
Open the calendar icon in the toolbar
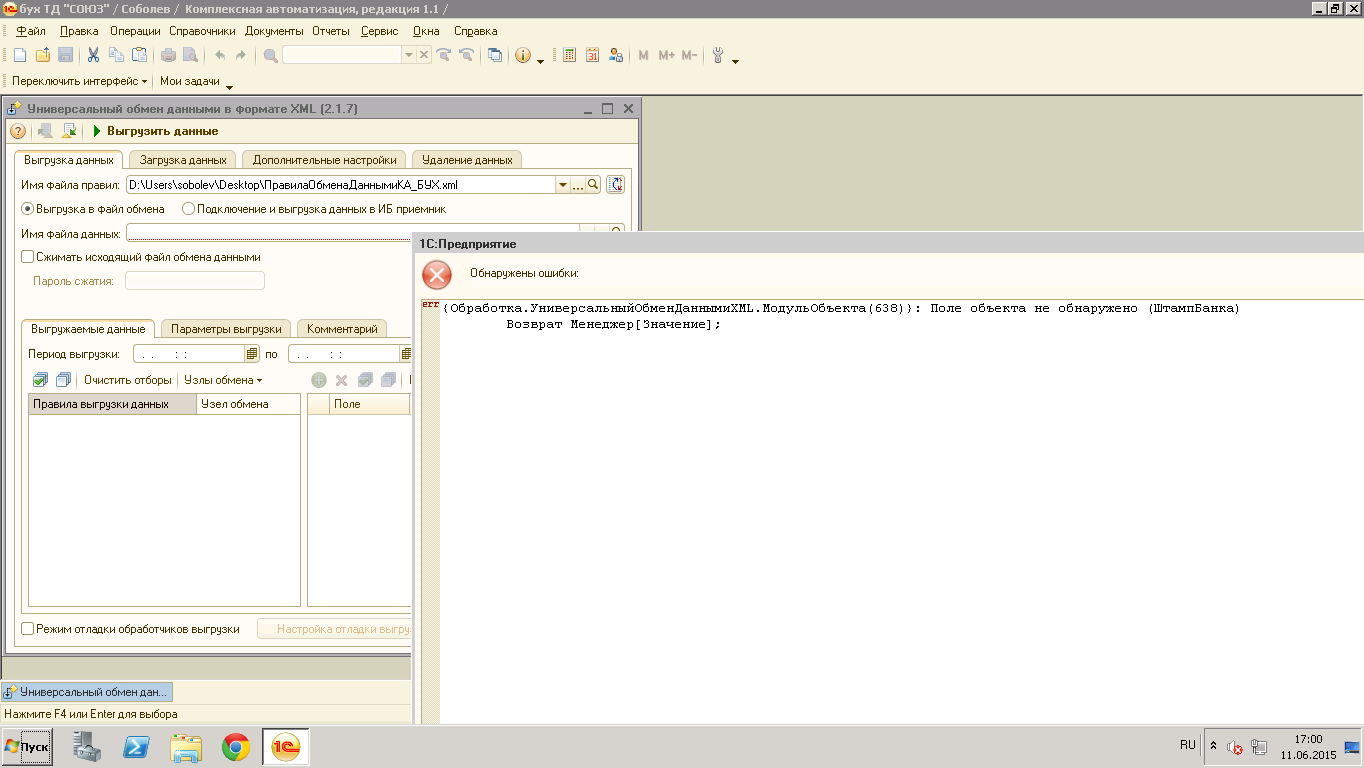[x=592, y=56]
